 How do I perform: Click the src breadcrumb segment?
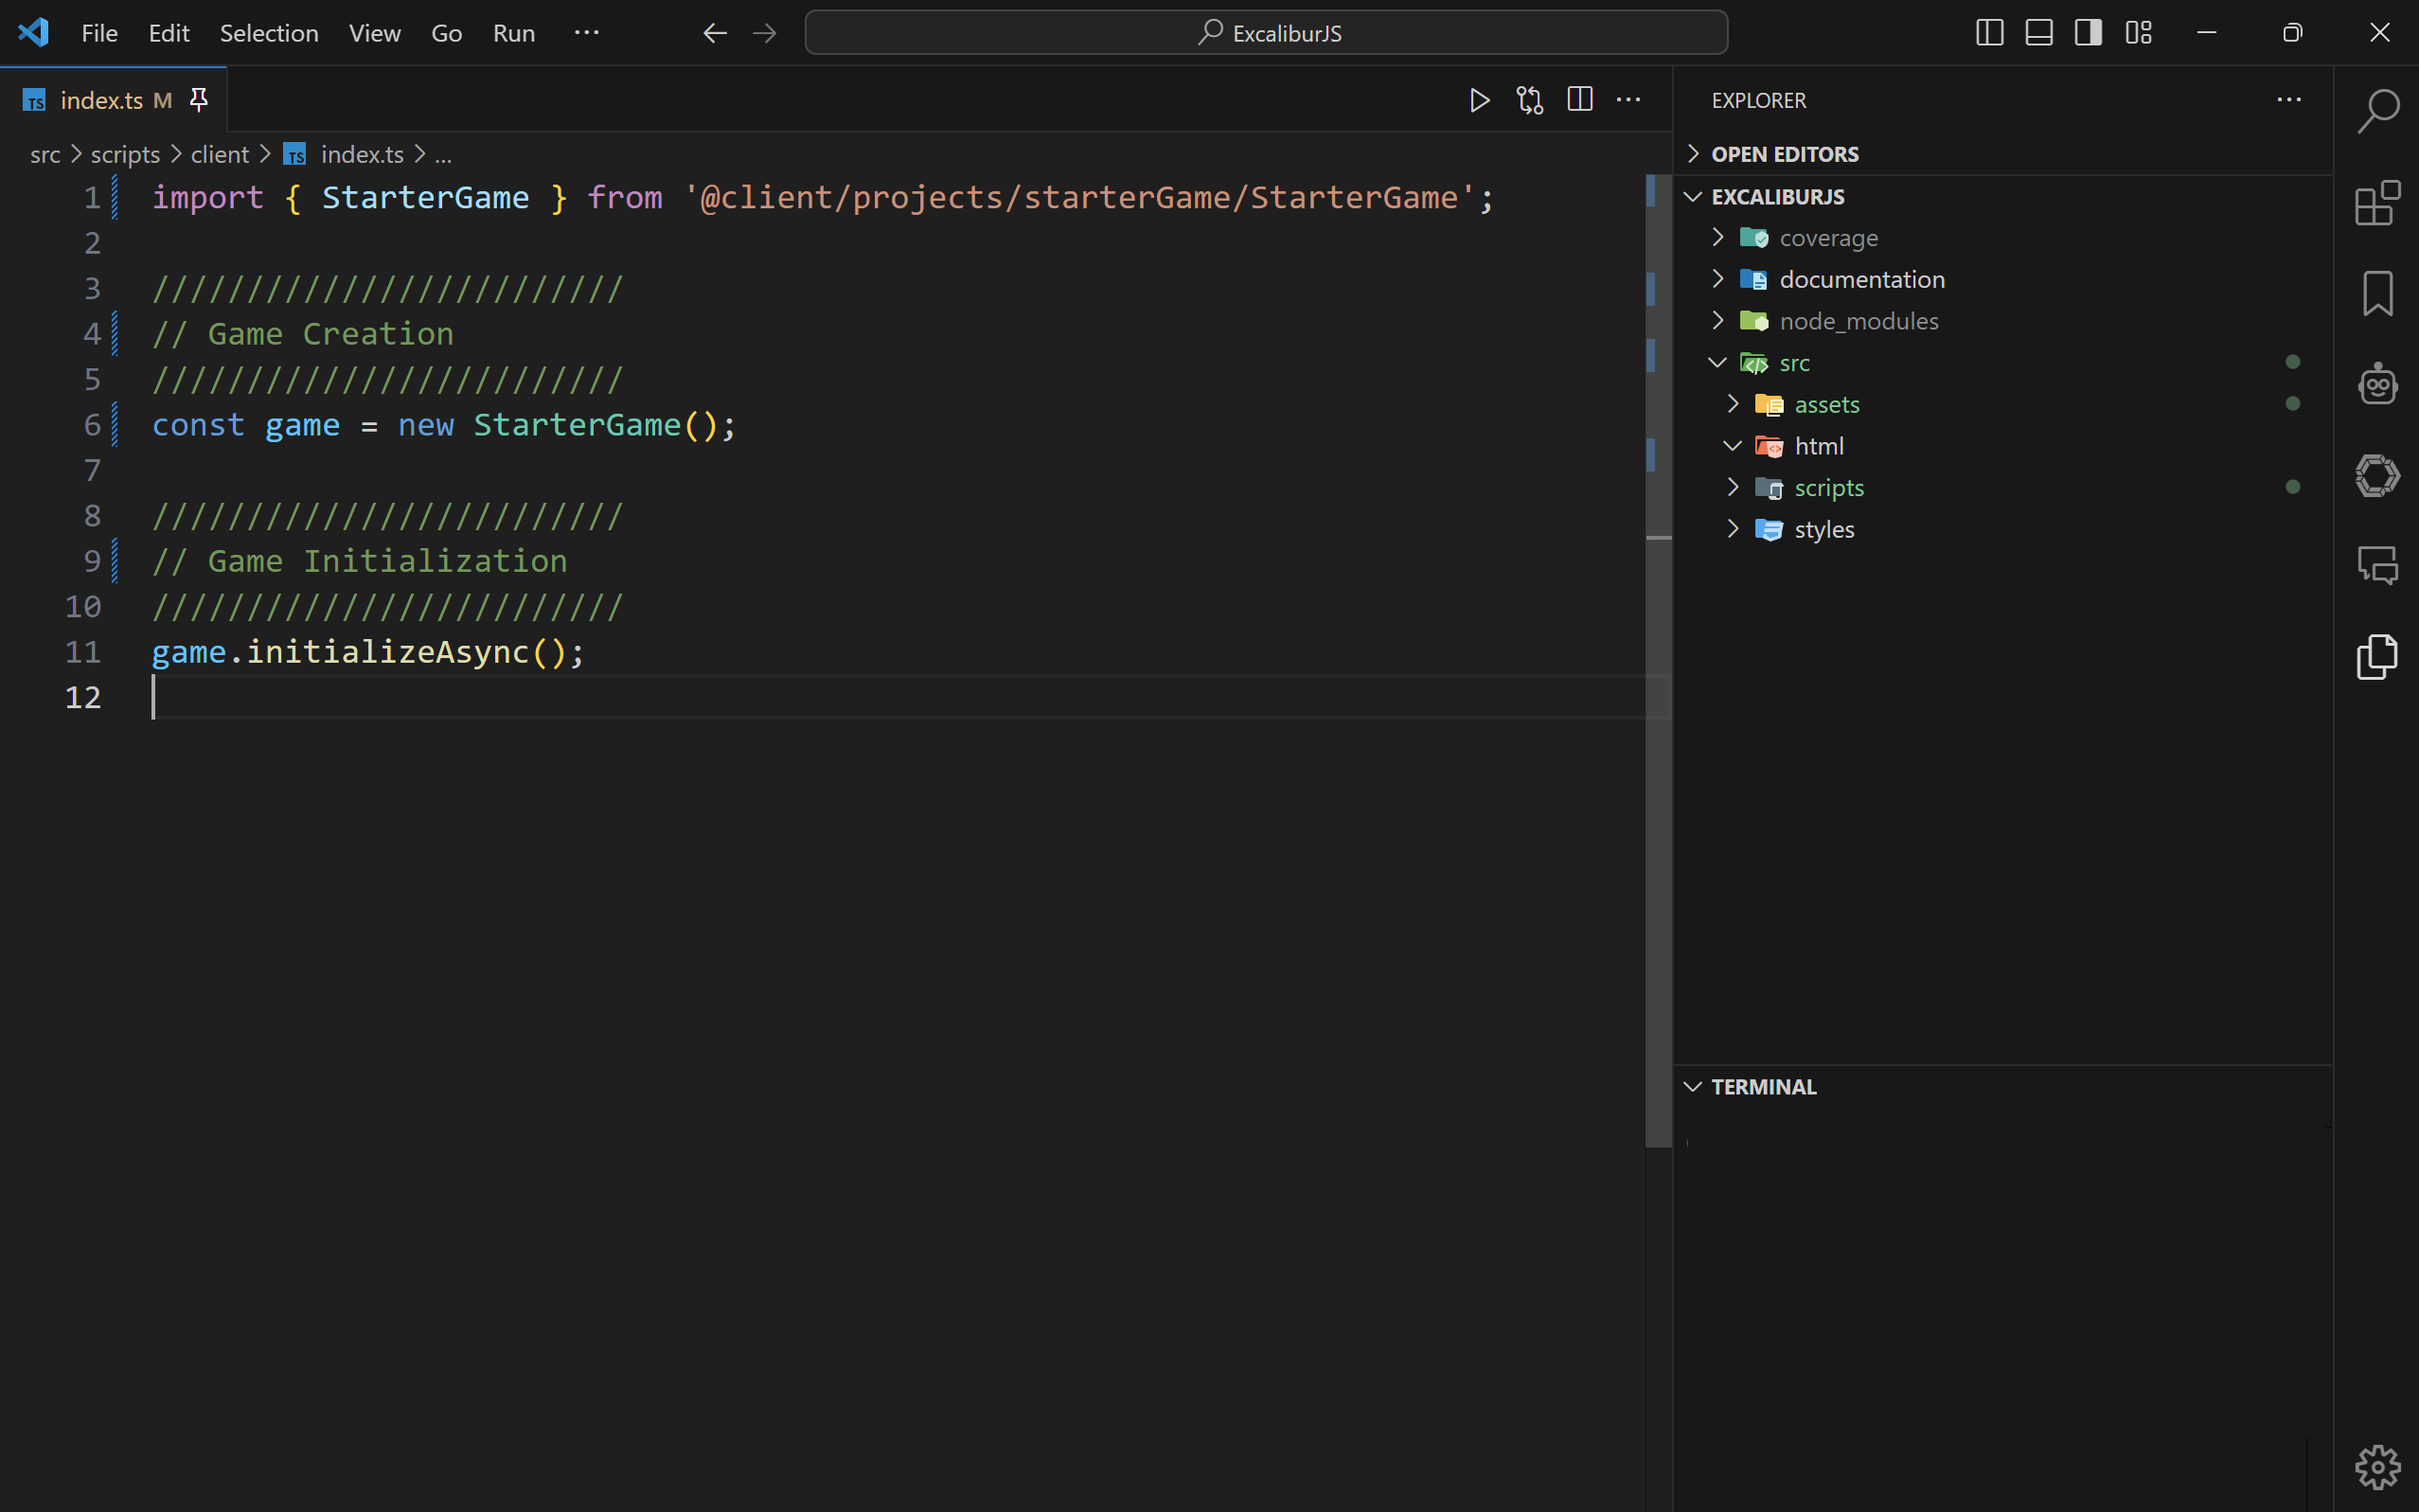45,154
